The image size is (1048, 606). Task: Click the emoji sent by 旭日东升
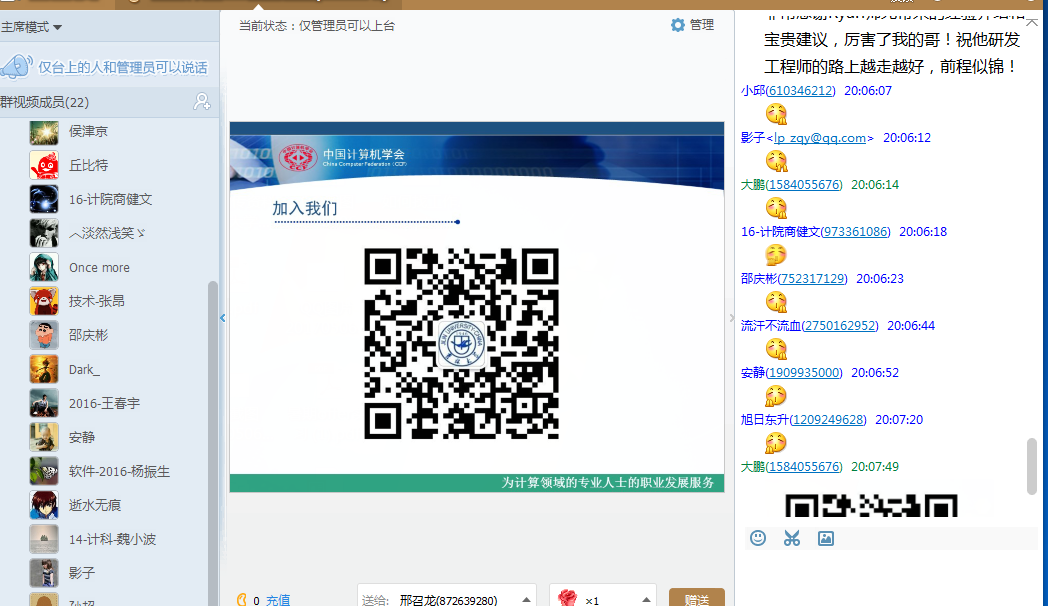[775, 443]
